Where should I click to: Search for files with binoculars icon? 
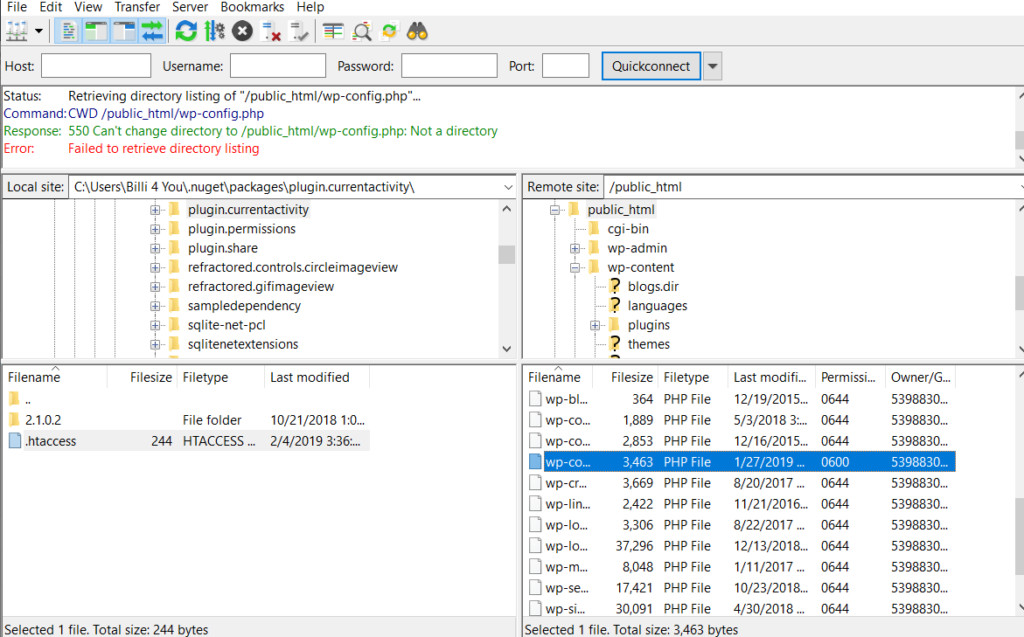417,31
